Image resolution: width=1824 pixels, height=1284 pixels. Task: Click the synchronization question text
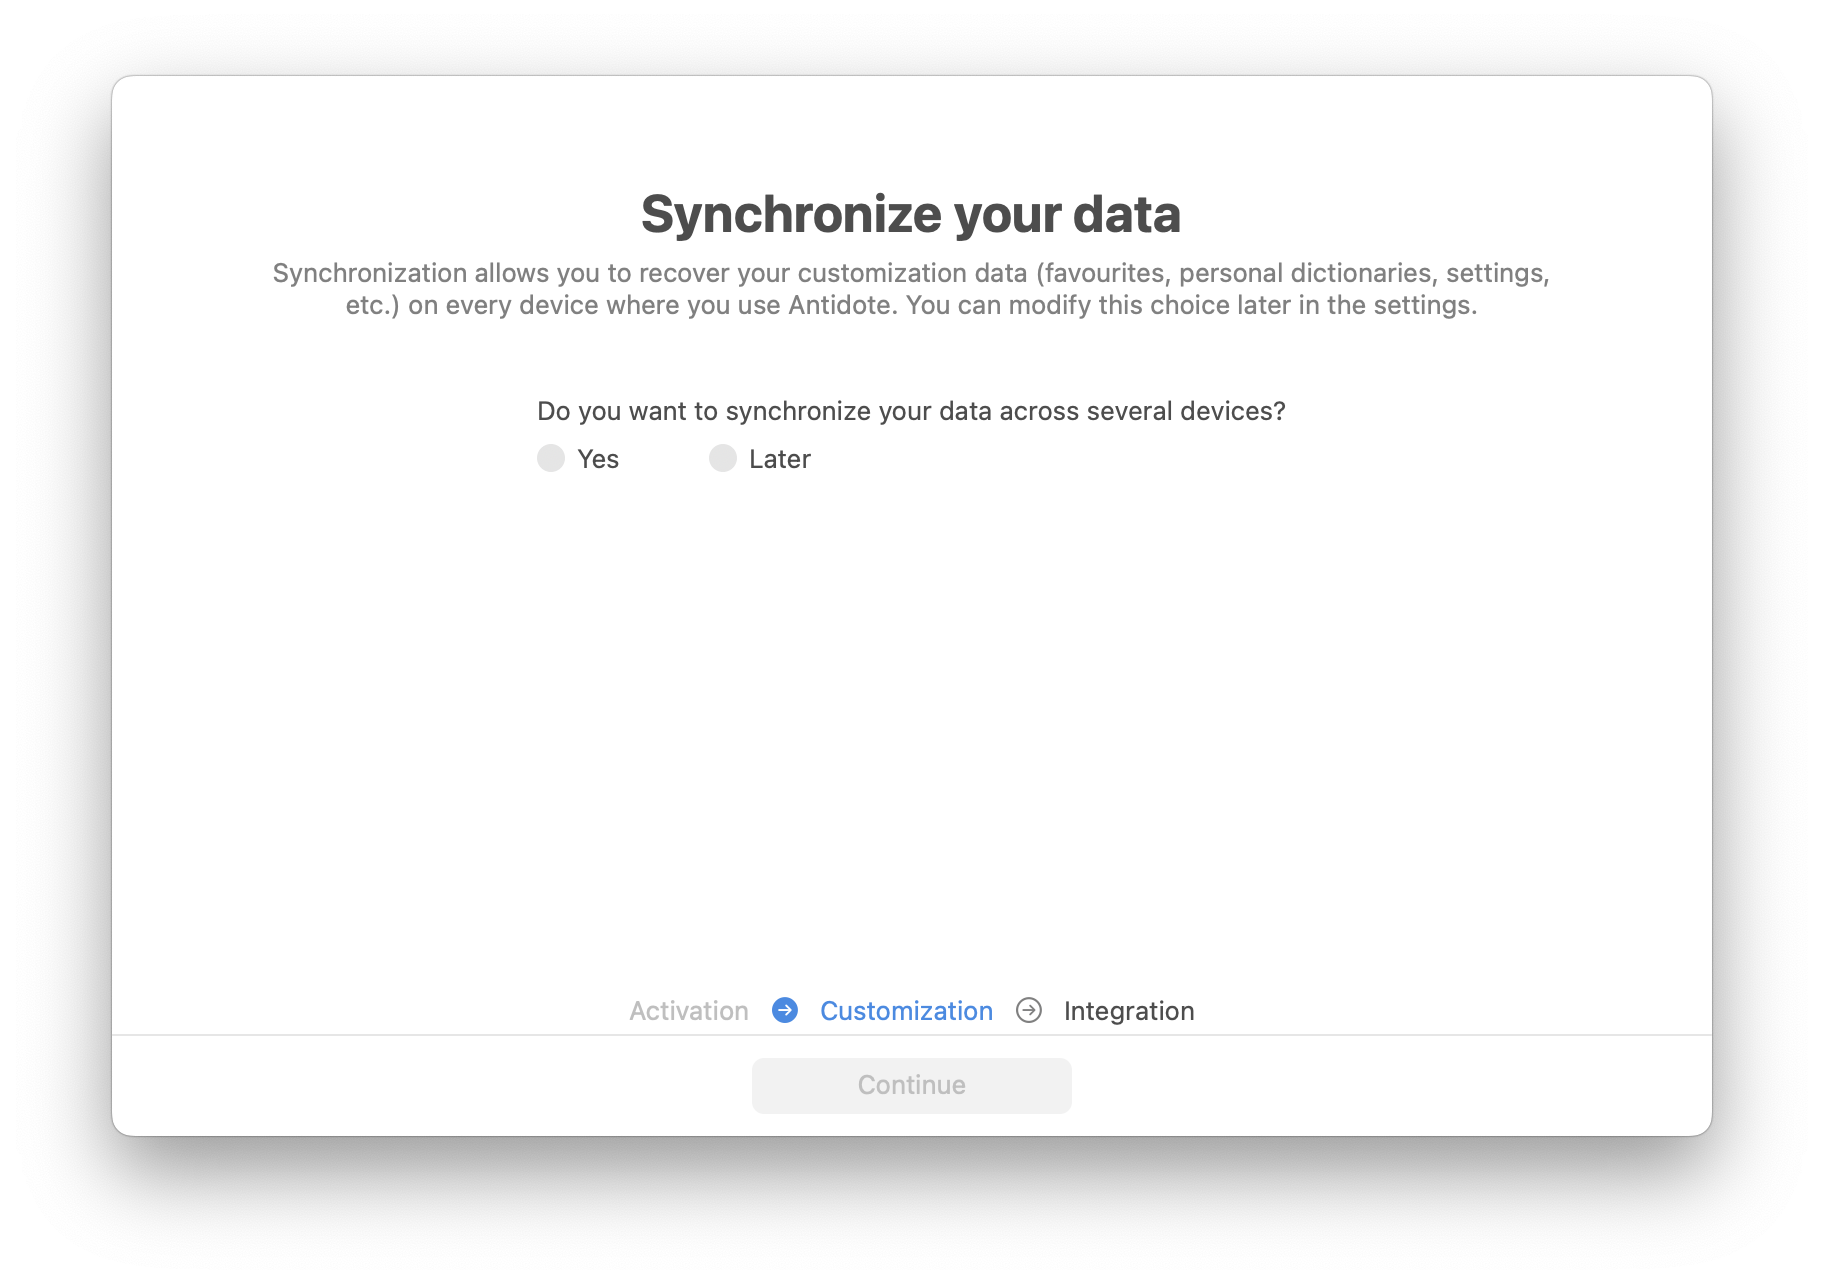[x=911, y=411]
